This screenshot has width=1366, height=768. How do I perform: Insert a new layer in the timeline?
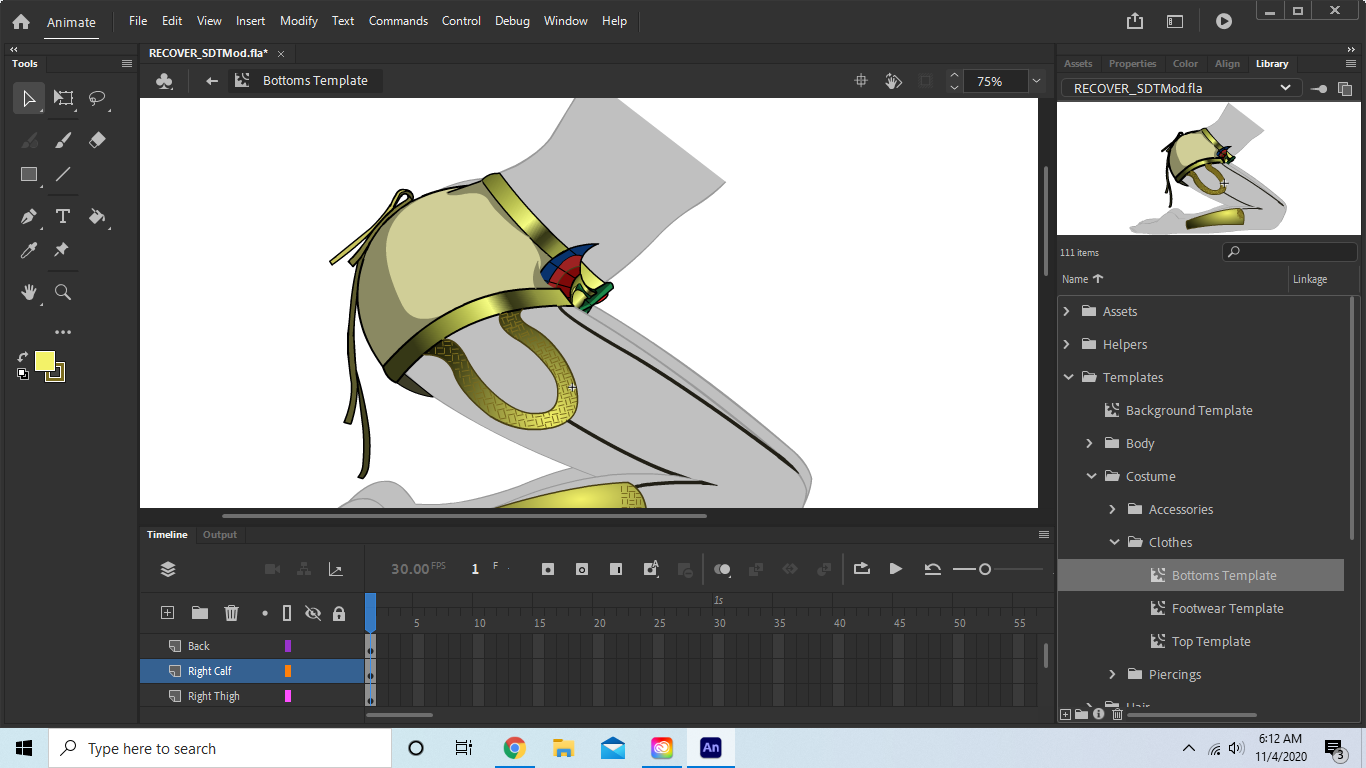(x=166, y=612)
